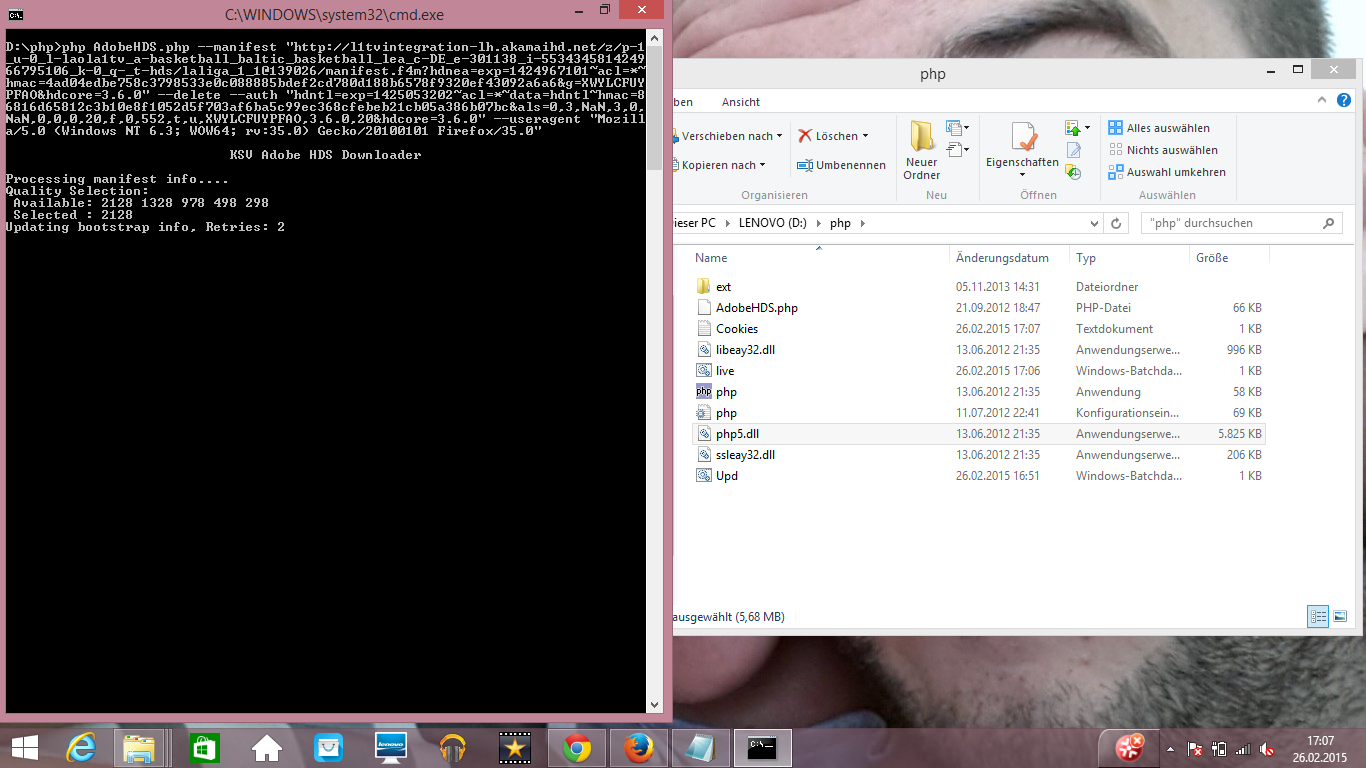The width and height of the screenshot is (1366, 768).
Task: Select php5.dll in the file list
Action: [x=737, y=434]
